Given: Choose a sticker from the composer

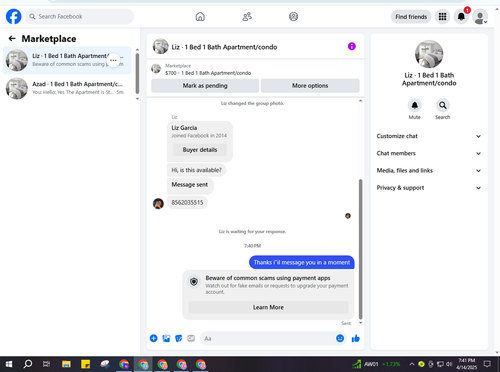Looking at the screenshot, I should point(179,338).
